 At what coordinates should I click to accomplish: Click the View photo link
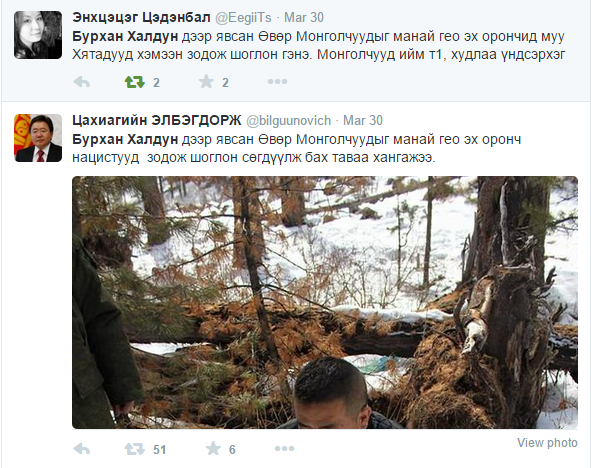click(547, 442)
